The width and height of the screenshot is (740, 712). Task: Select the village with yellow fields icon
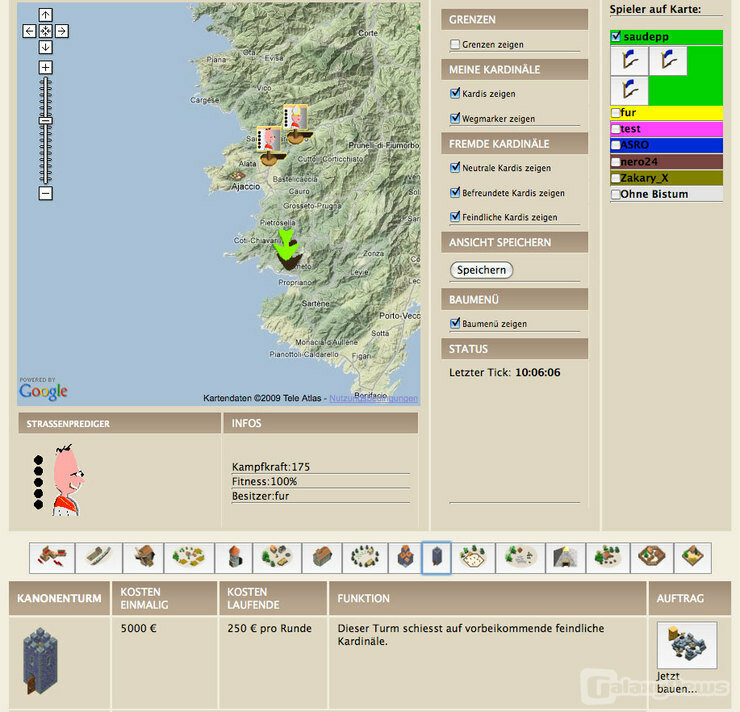pos(189,558)
